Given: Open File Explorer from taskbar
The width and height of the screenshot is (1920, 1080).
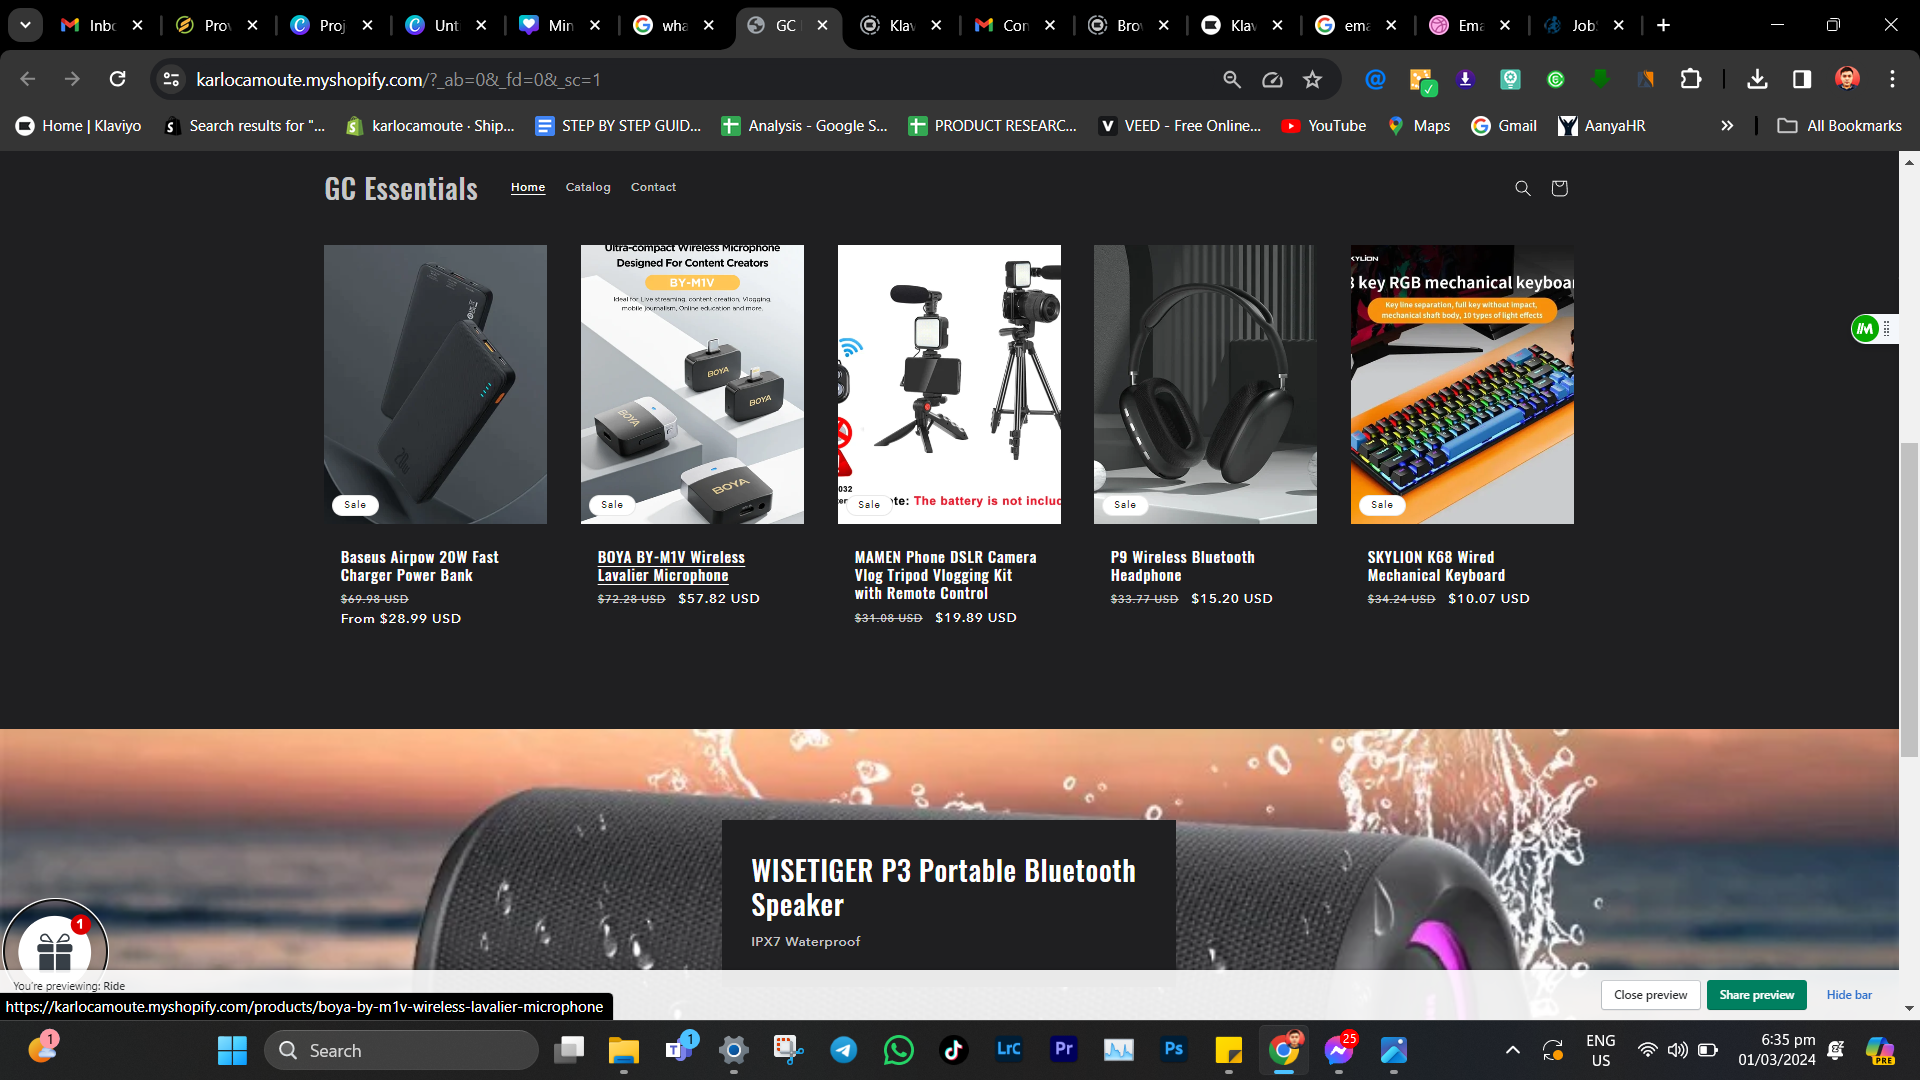Looking at the screenshot, I should tap(623, 1050).
